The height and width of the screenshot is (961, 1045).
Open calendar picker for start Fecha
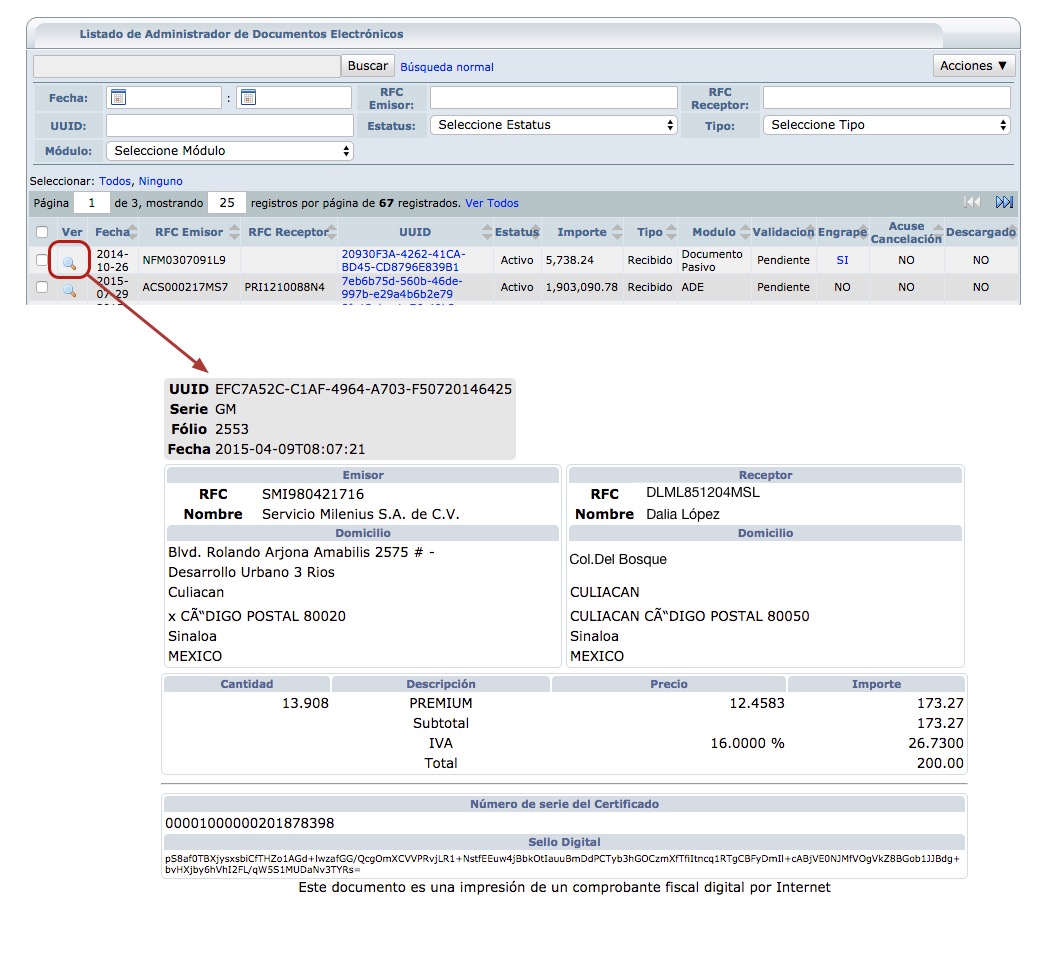click(x=119, y=97)
